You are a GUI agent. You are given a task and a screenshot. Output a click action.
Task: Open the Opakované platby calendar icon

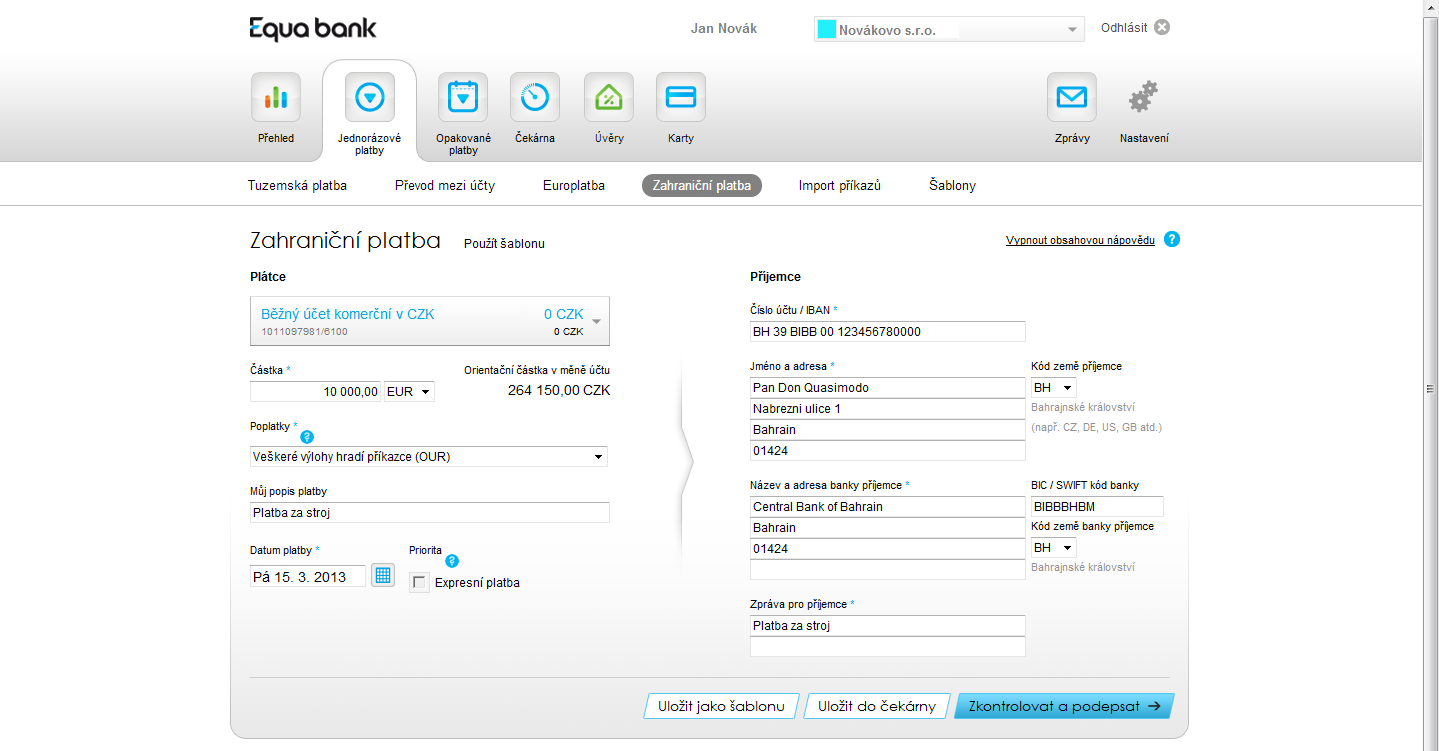pos(463,97)
